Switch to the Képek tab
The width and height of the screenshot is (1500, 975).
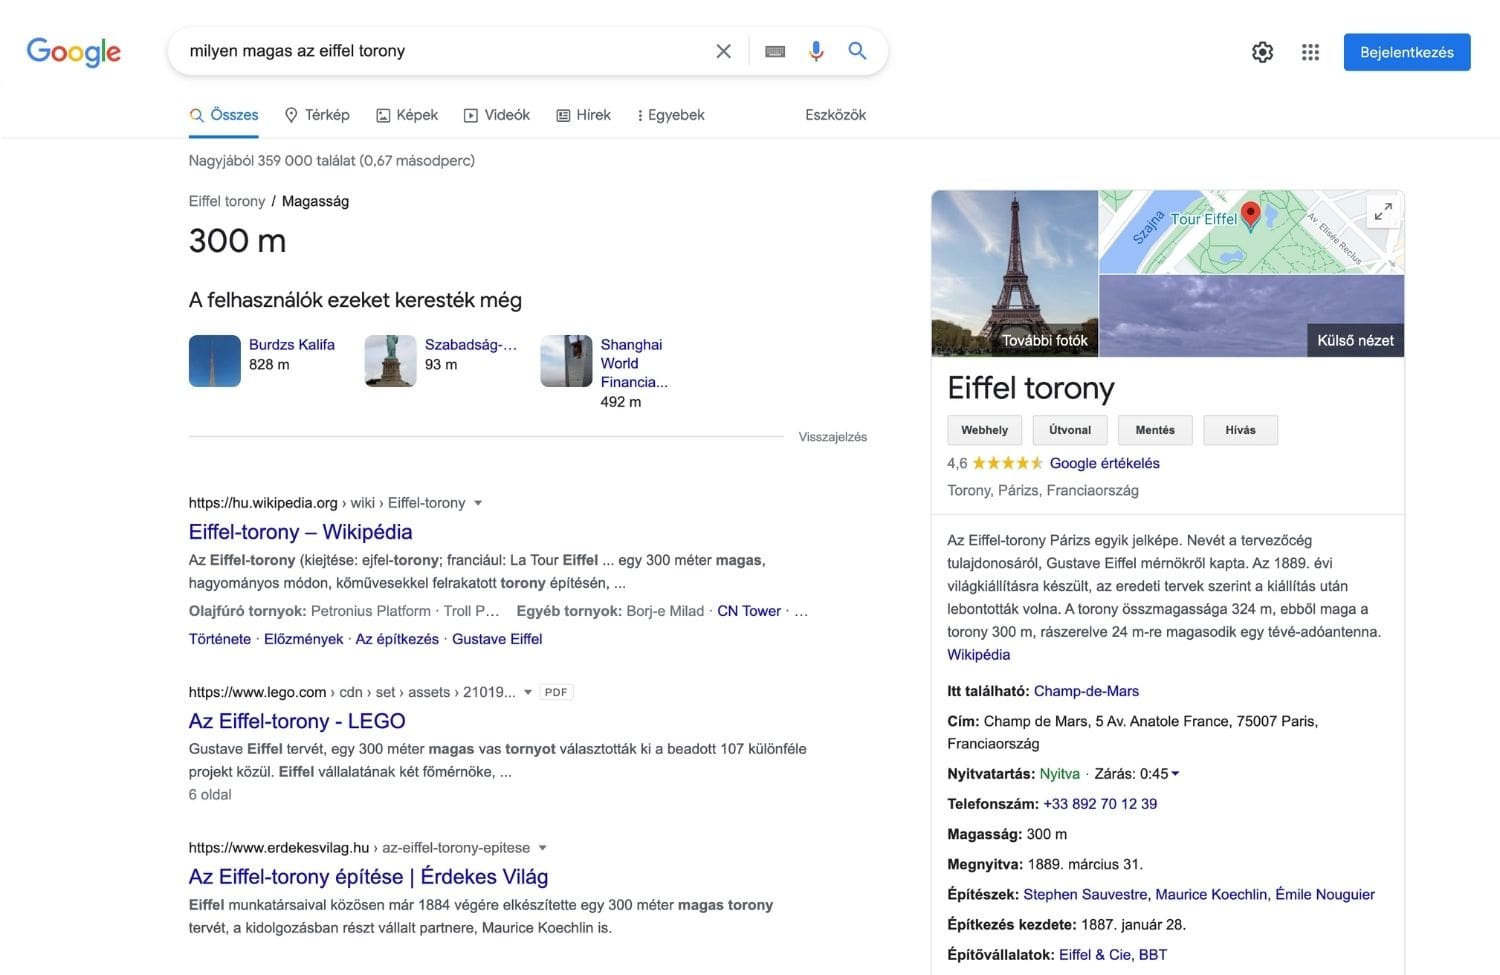click(407, 115)
